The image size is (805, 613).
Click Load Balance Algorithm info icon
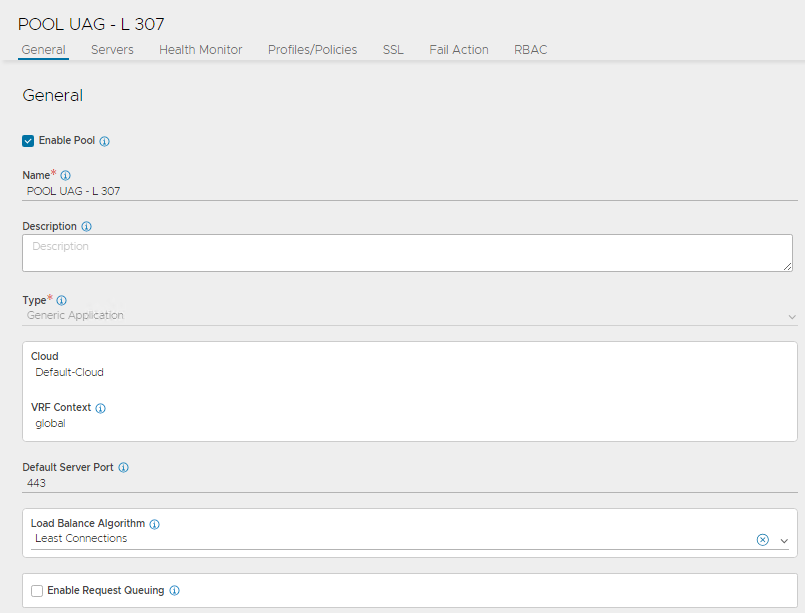tap(155, 524)
